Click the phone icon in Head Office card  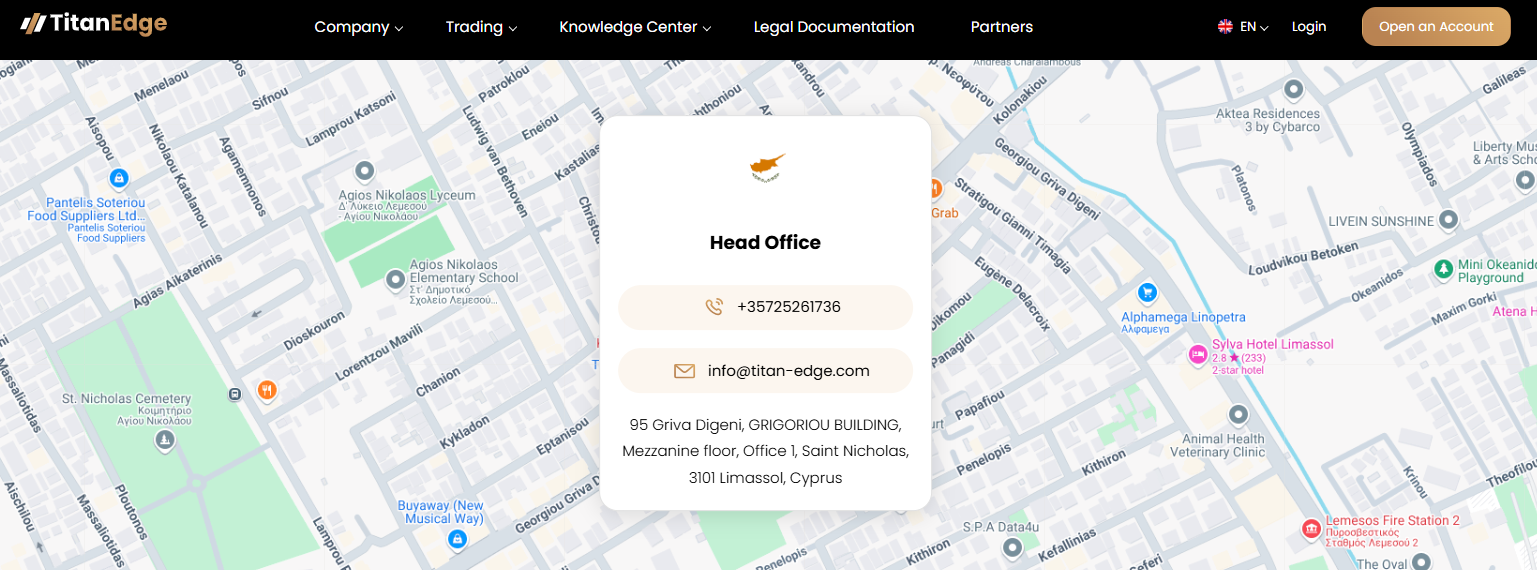click(x=714, y=307)
